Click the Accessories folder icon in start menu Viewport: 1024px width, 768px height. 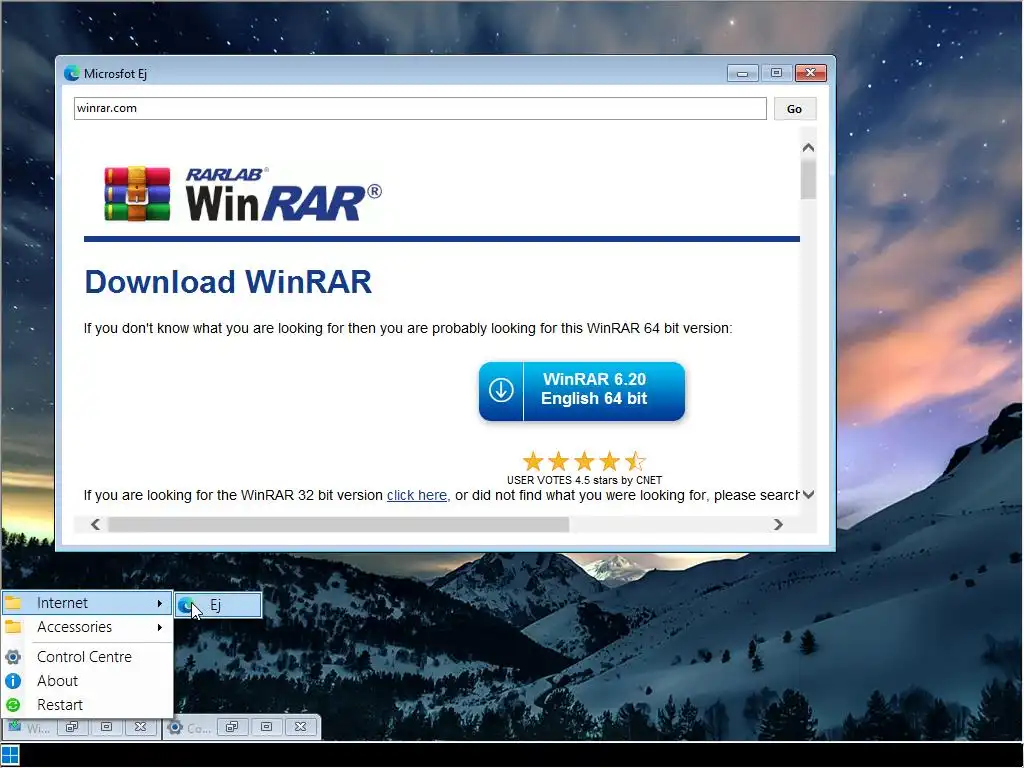pyautogui.click(x=13, y=627)
